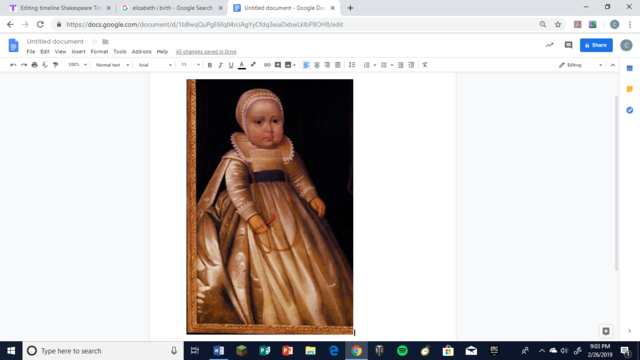
Task: Click All changes saved in Drive link
Action: coord(206,52)
